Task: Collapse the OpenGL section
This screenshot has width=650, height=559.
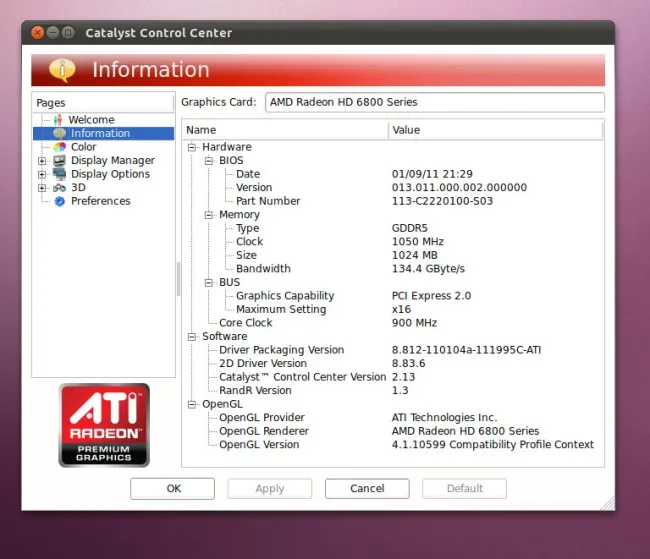Action: pos(192,404)
